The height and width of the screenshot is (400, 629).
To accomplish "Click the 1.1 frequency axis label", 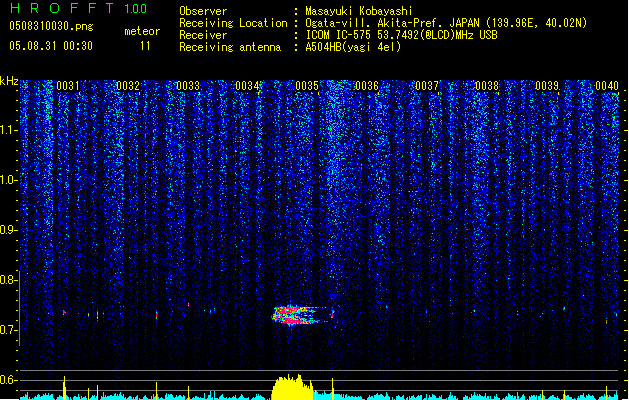I will [x=7, y=130].
